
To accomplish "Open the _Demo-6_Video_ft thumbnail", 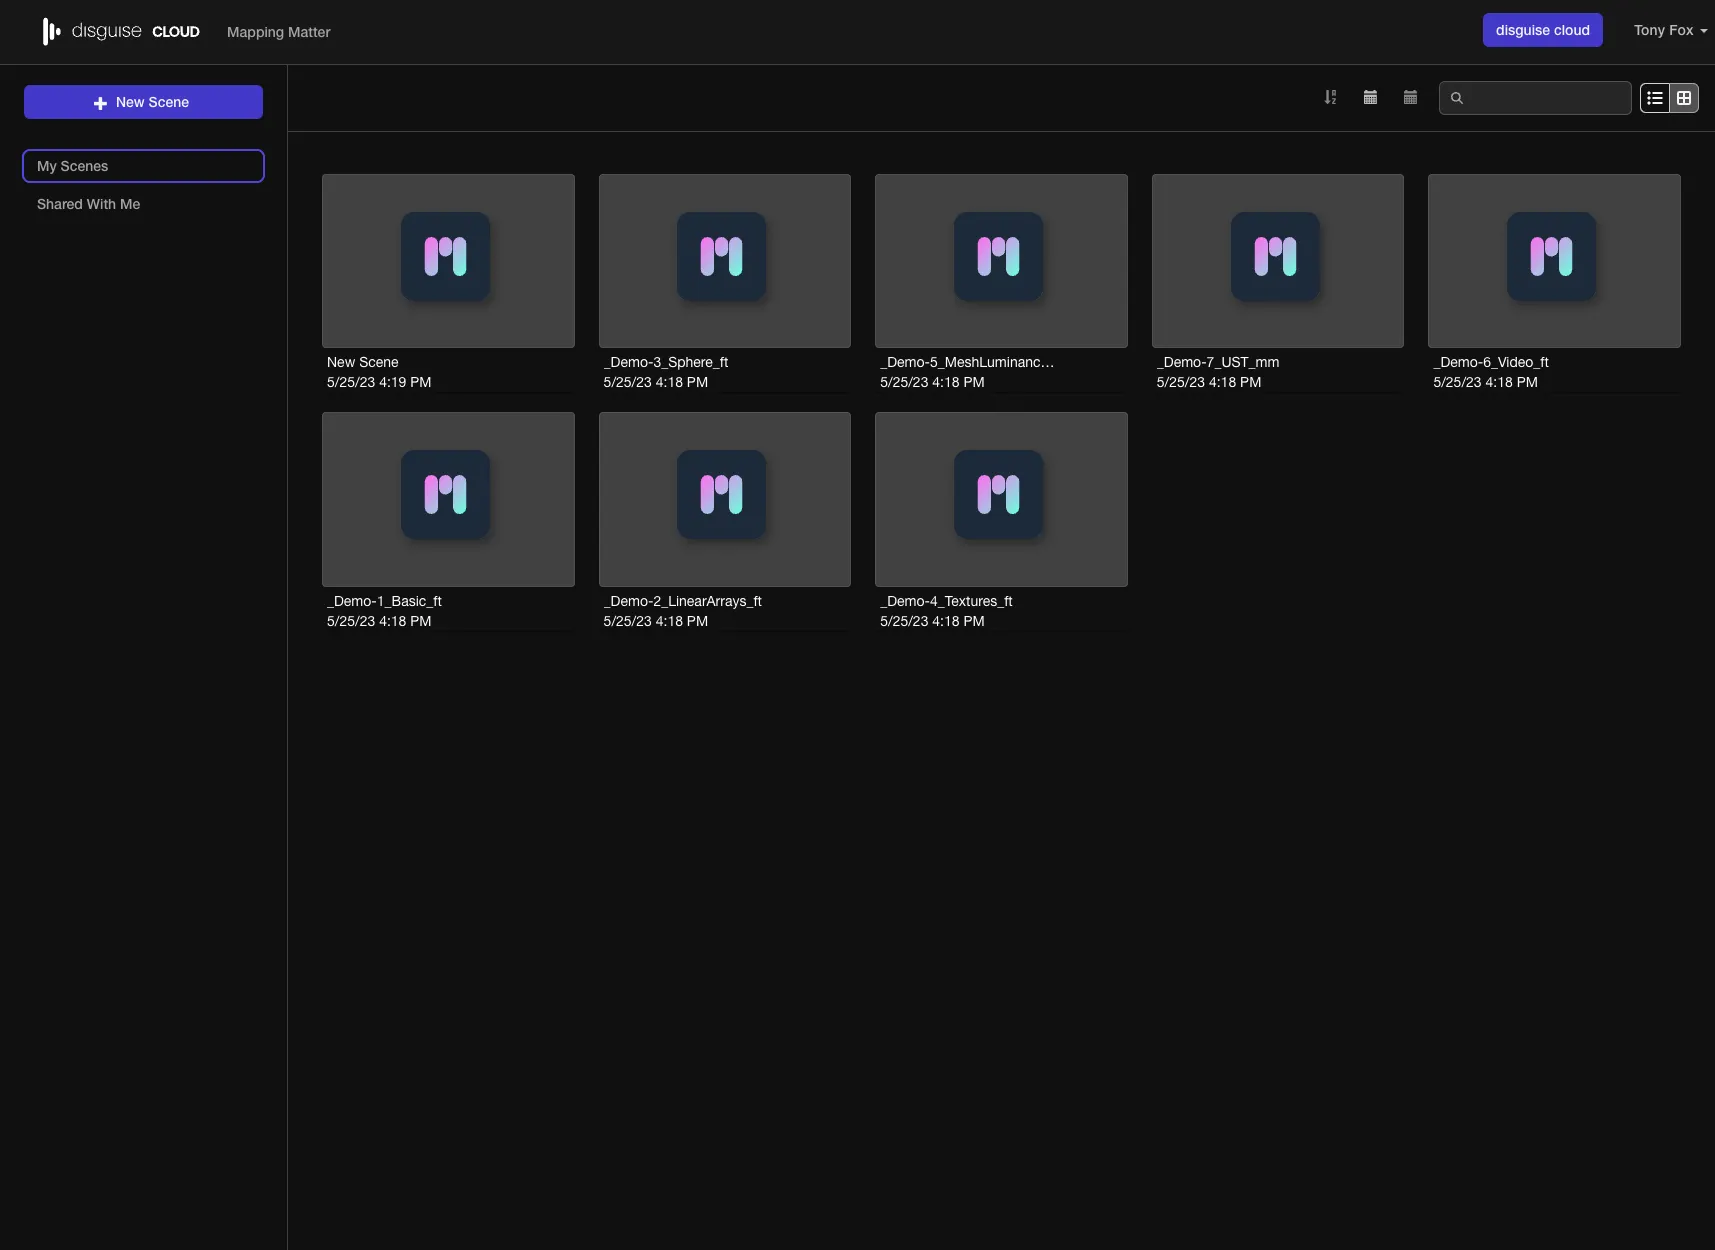I will 1553,261.
